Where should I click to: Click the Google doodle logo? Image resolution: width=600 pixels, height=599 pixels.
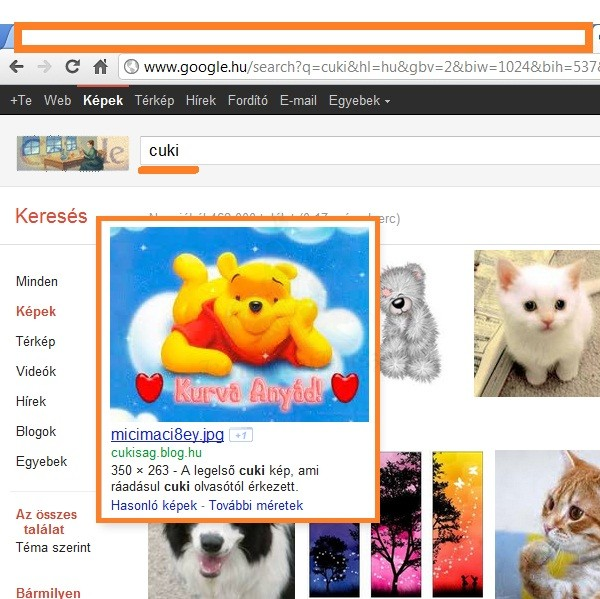pyautogui.click(x=73, y=153)
